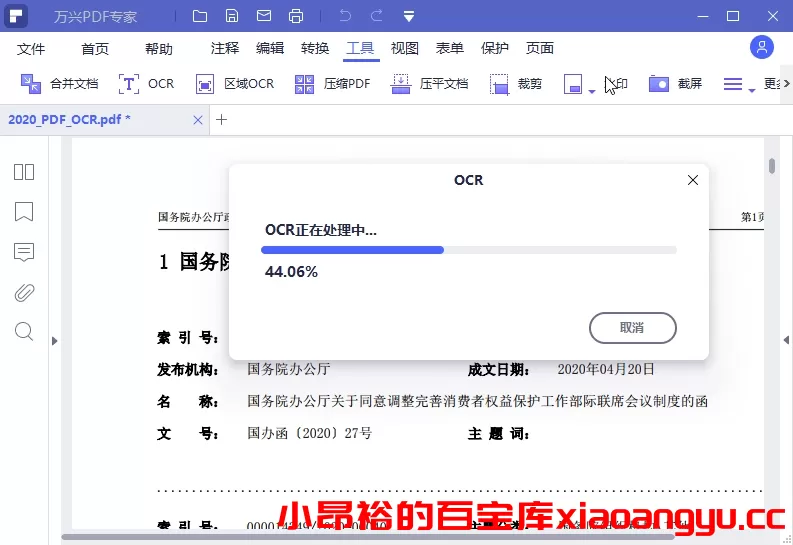
Task: Open the attachments paperclip panel
Action: (24, 292)
